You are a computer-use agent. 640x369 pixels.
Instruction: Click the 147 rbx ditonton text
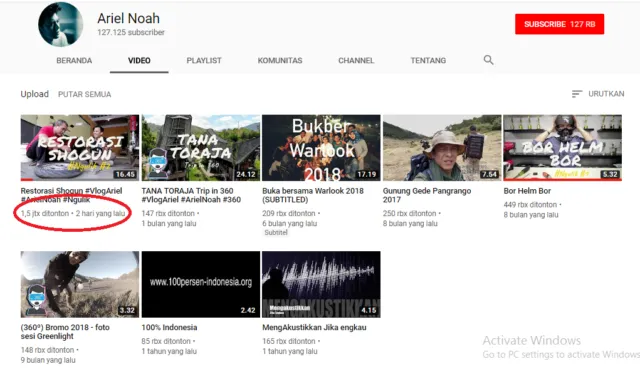168,213
